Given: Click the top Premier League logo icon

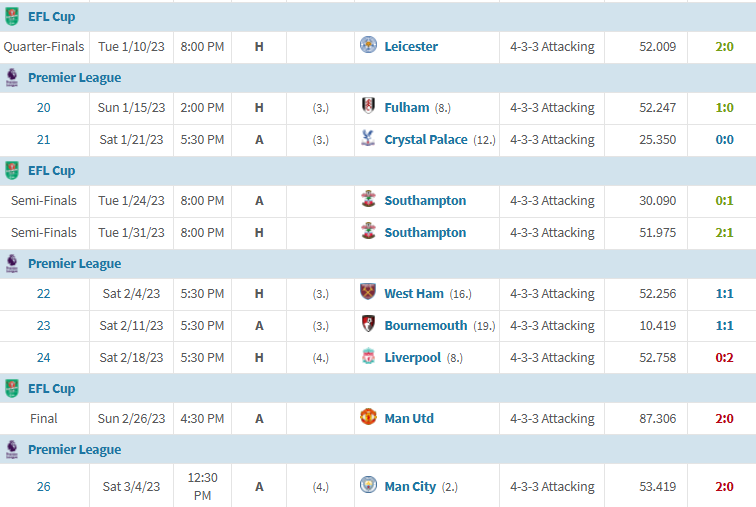Looking at the screenshot, I should (12, 77).
